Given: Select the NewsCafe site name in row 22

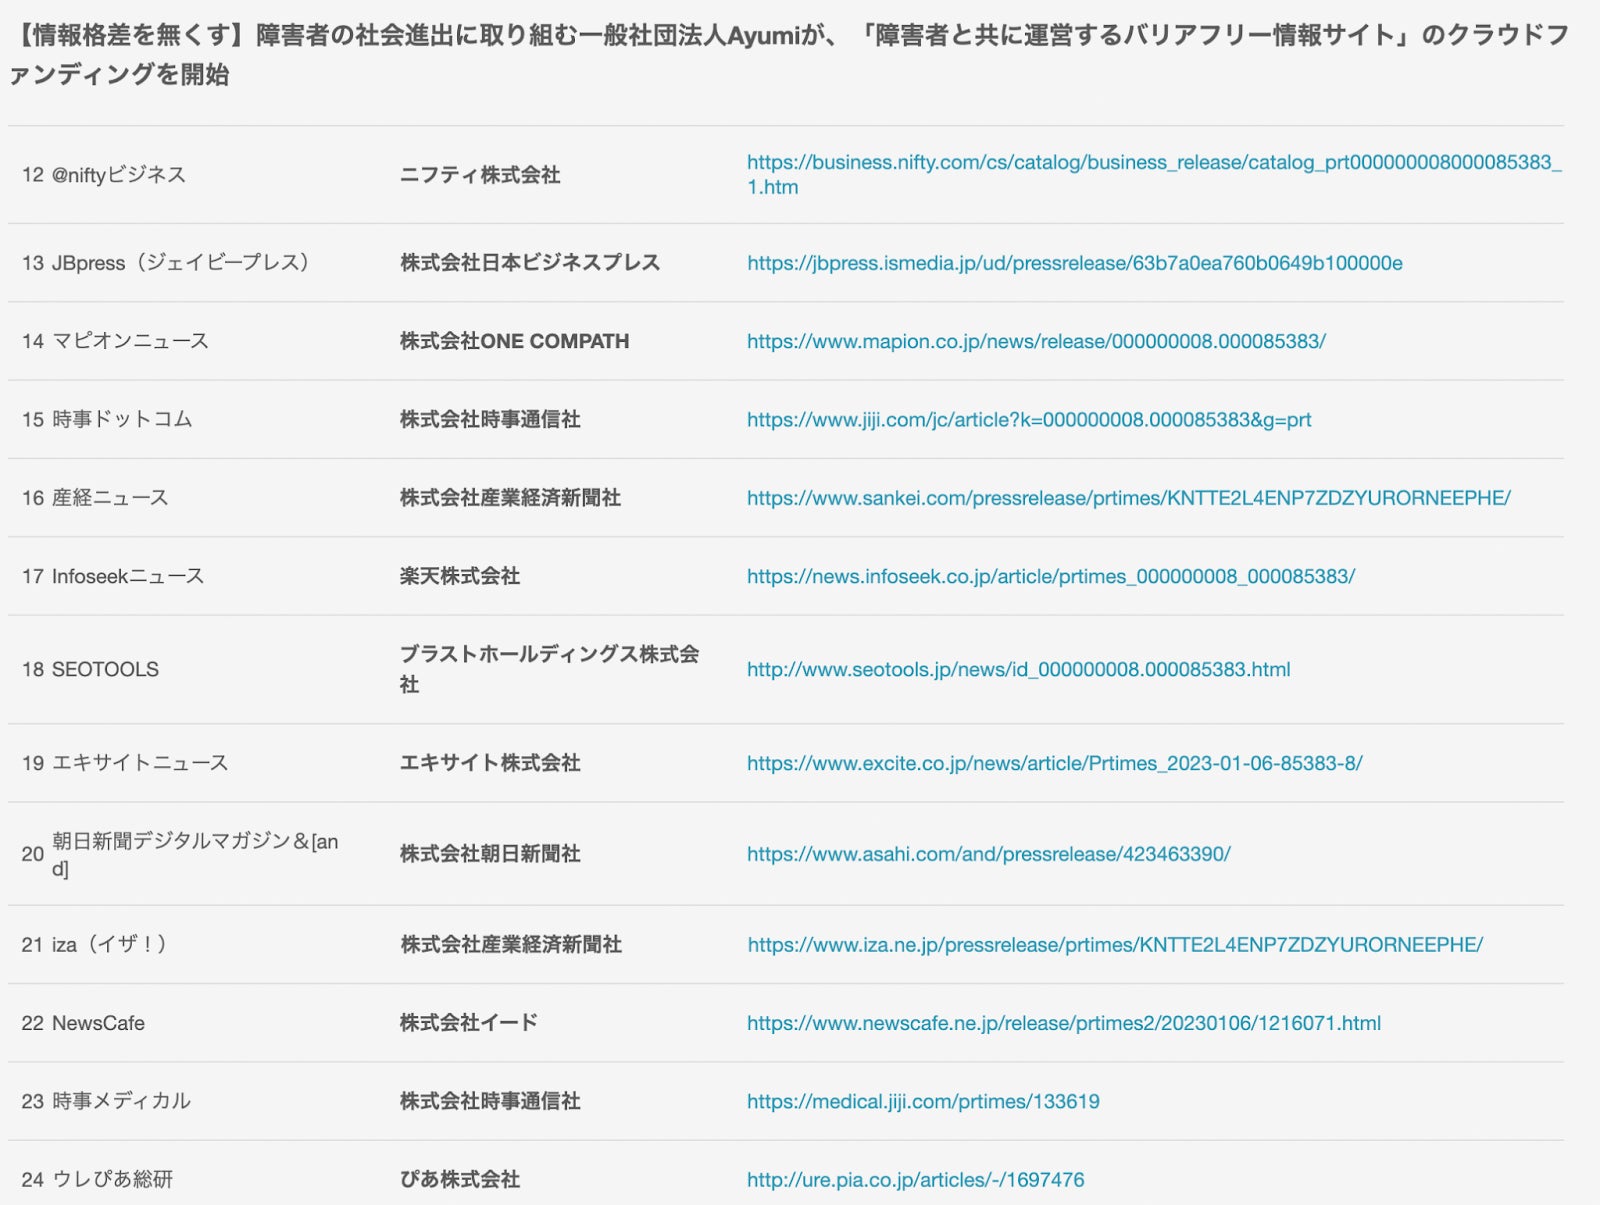Looking at the screenshot, I should pos(98,1023).
